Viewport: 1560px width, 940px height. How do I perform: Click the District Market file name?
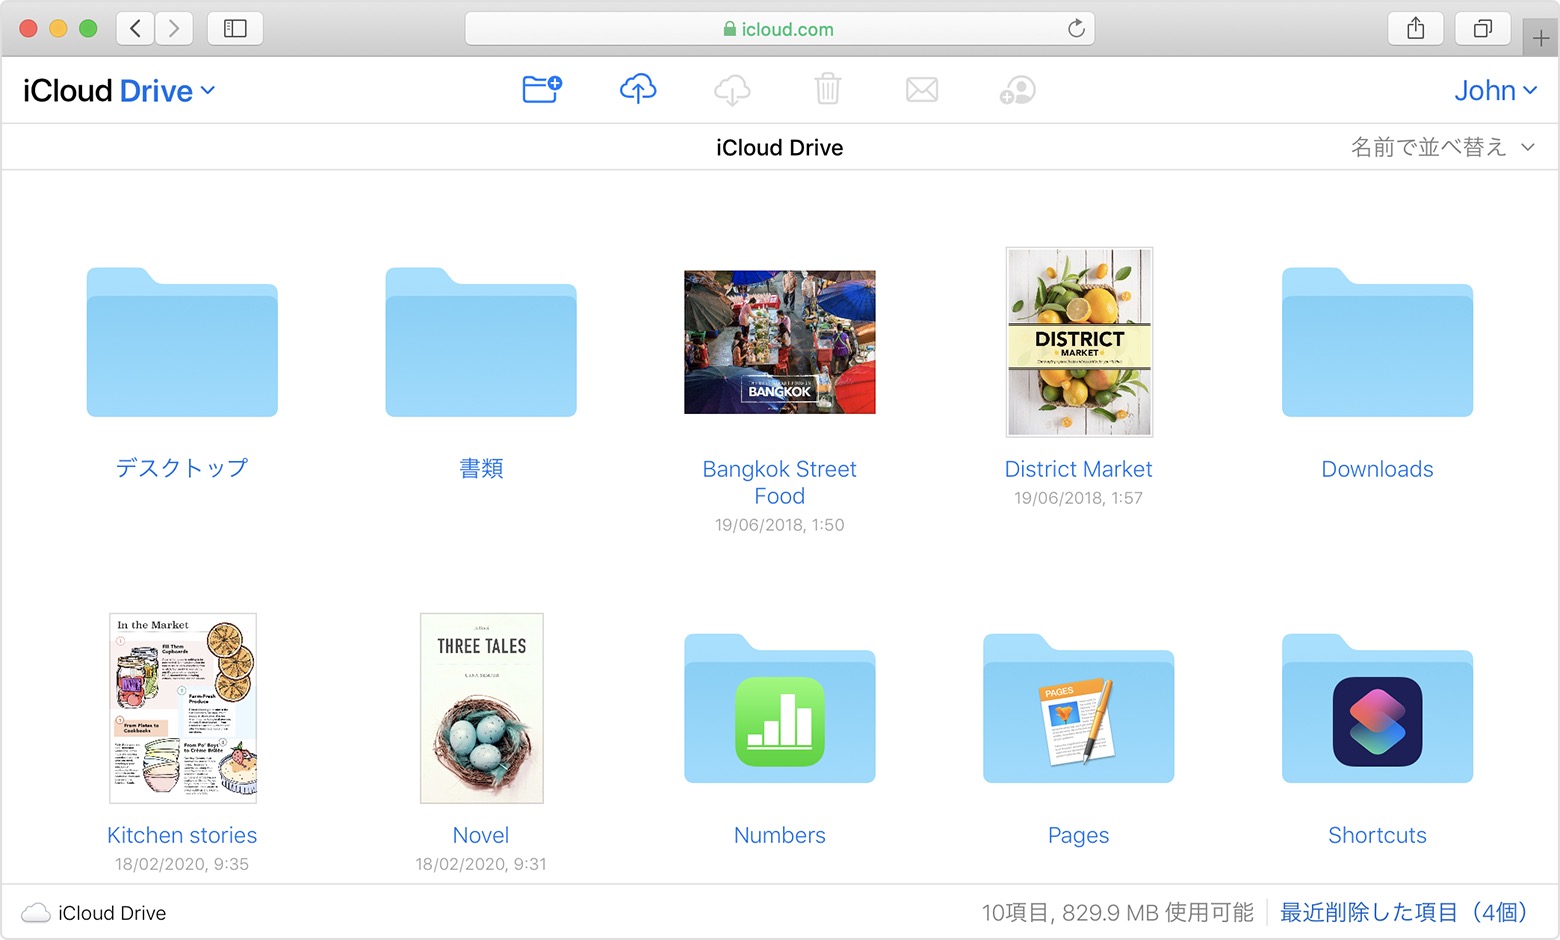click(1078, 469)
